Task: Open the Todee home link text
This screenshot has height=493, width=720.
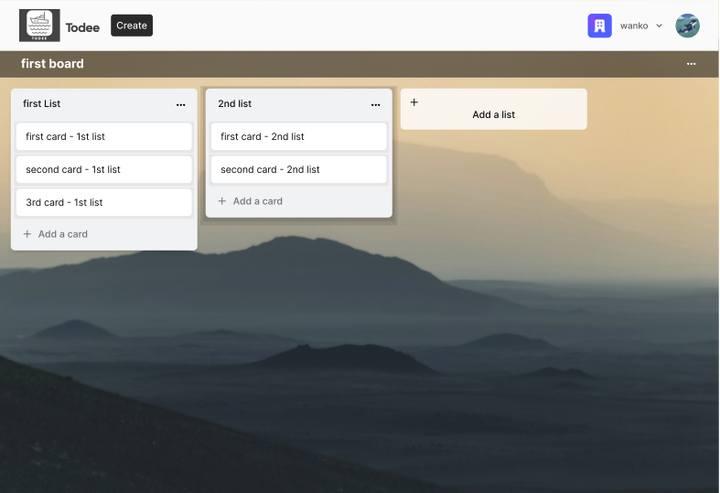Action: (x=83, y=28)
